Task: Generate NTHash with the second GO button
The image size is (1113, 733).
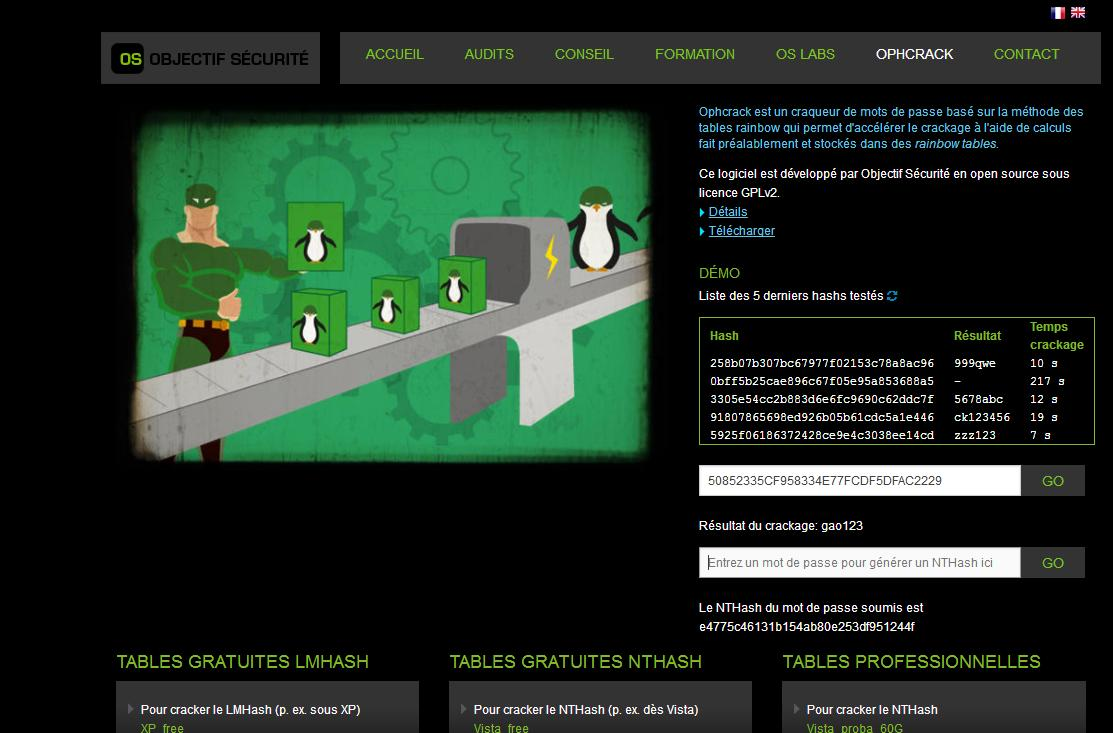Action: [1053, 563]
